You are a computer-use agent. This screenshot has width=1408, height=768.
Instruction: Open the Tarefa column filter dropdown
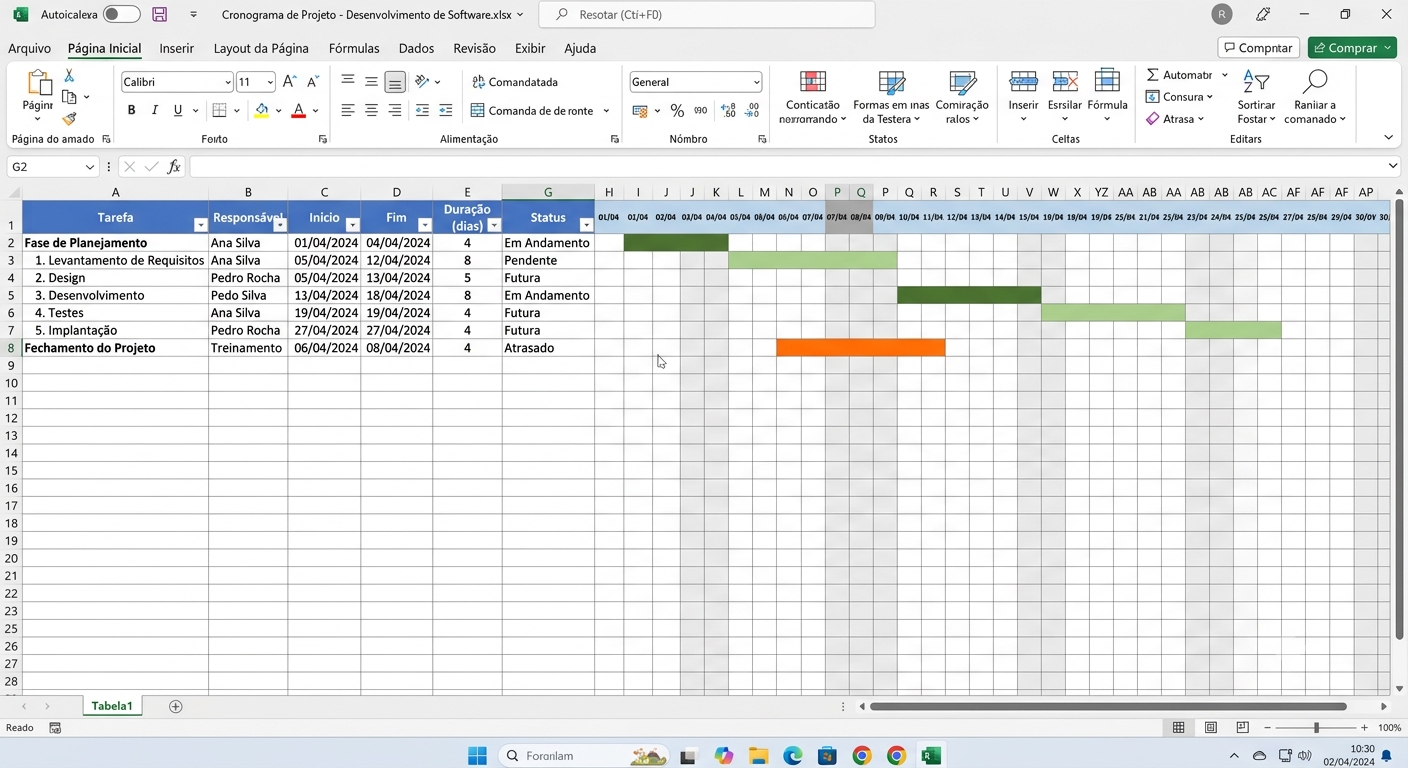(200, 226)
